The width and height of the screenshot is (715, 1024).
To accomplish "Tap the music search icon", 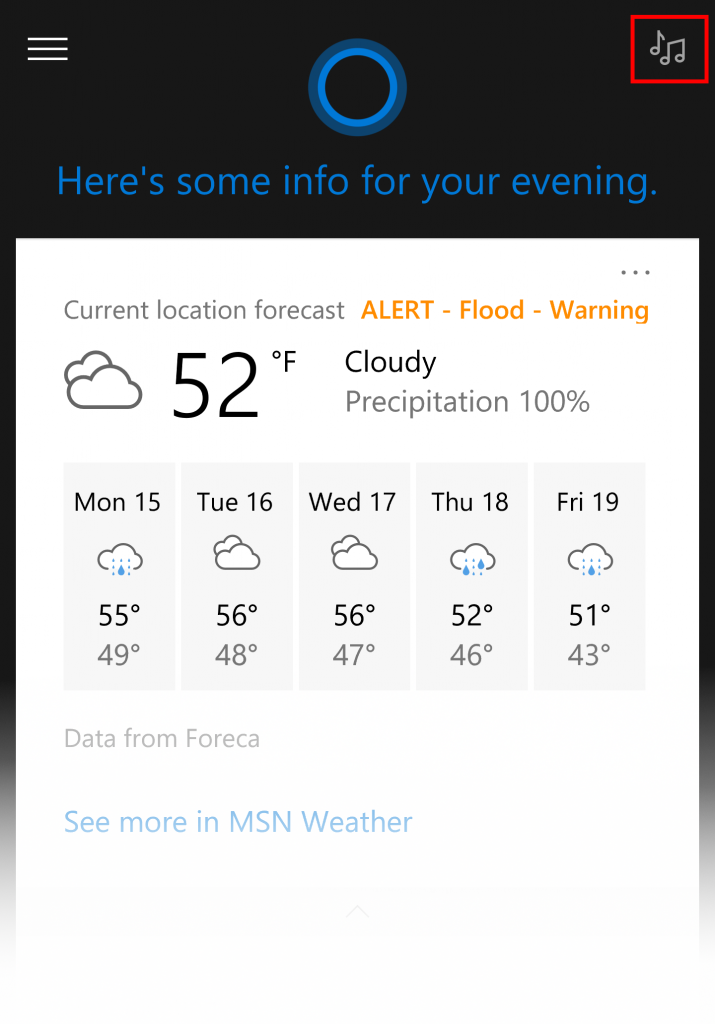I will click(667, 48).
